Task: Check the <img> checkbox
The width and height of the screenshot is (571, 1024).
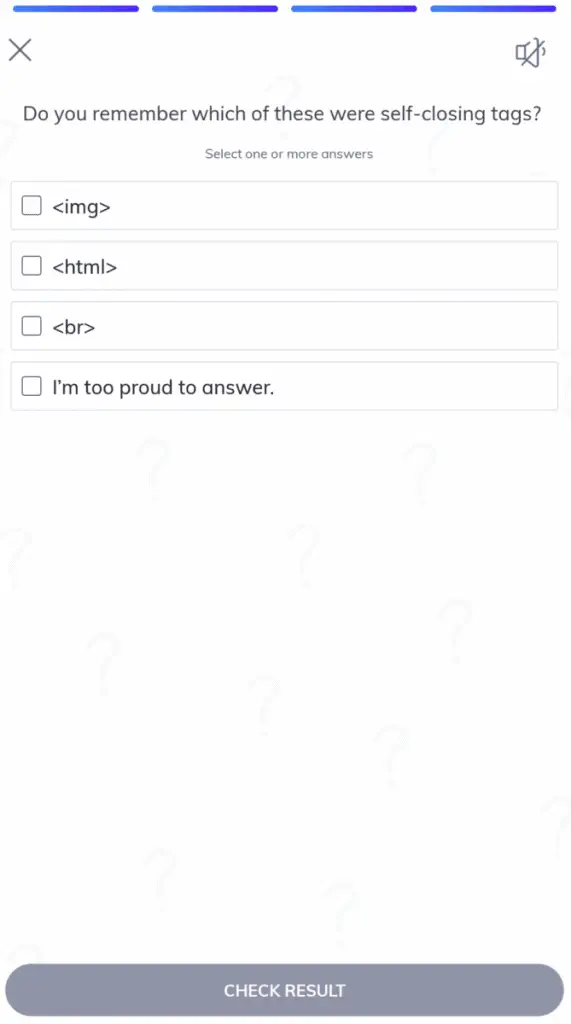Action: point(31,206)
